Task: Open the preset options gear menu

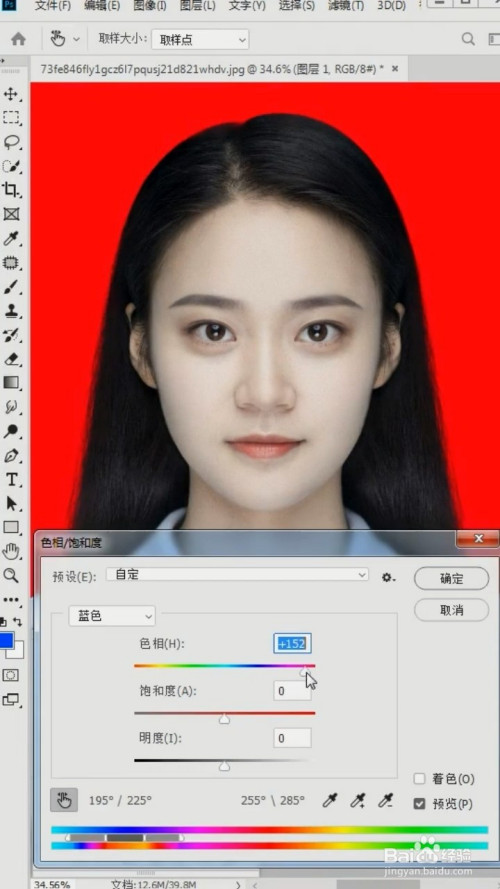Action: pyautogui.click(x=388, y=578)
